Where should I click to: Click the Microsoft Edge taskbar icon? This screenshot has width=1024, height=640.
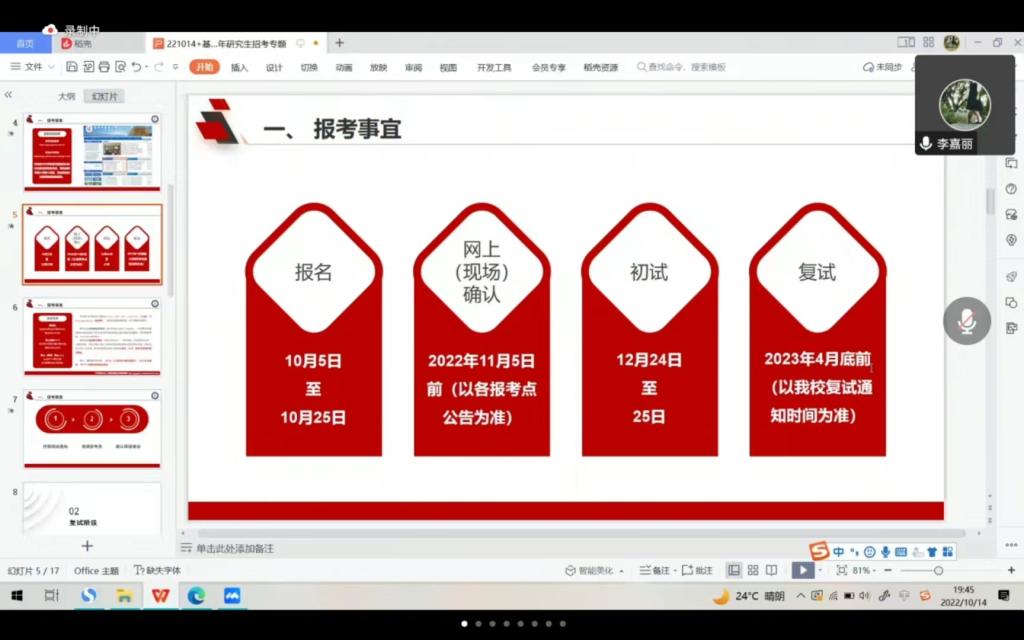point(196,596)
